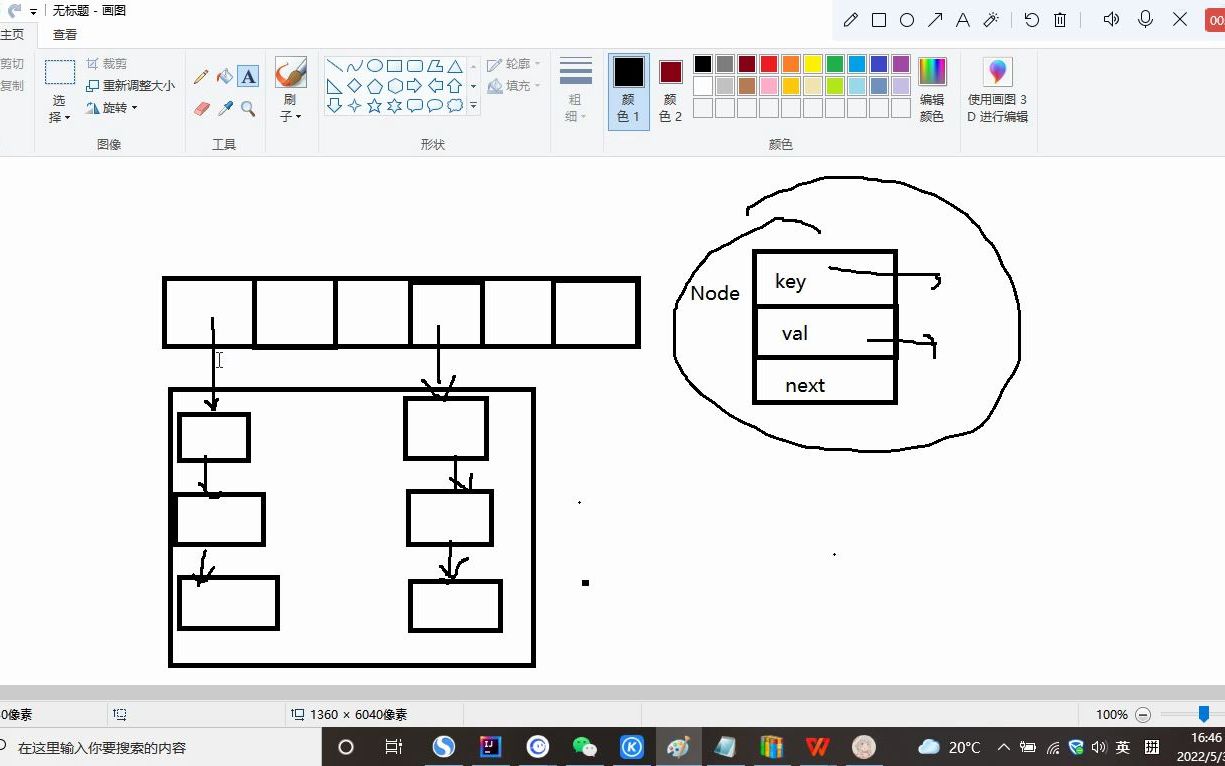
Task: Select Color 1 (颜色 1)
Action: coord(629,91)
